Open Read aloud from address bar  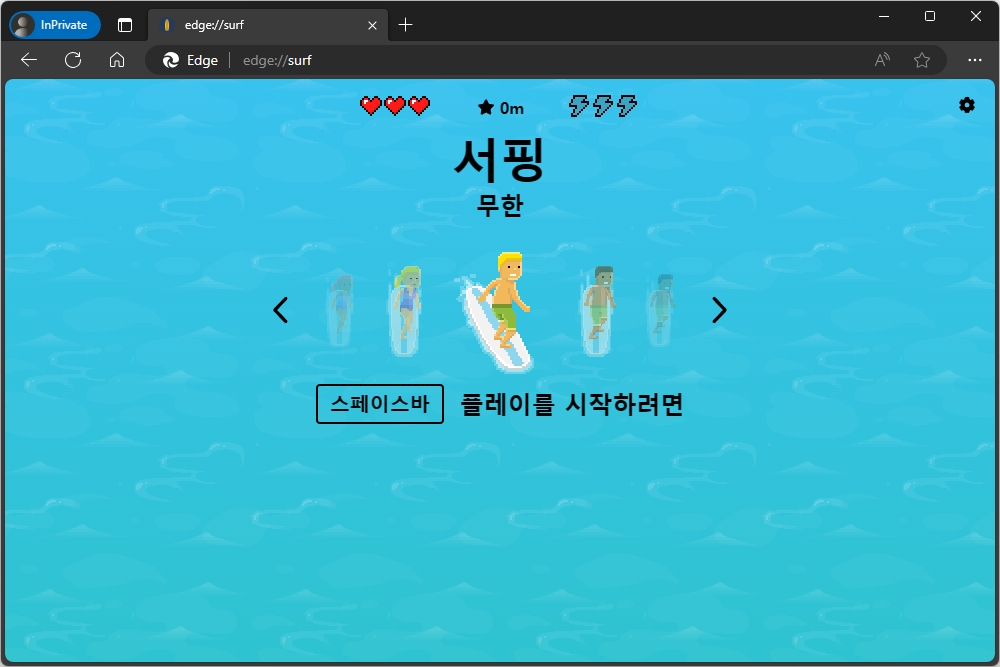pos(882,60)
